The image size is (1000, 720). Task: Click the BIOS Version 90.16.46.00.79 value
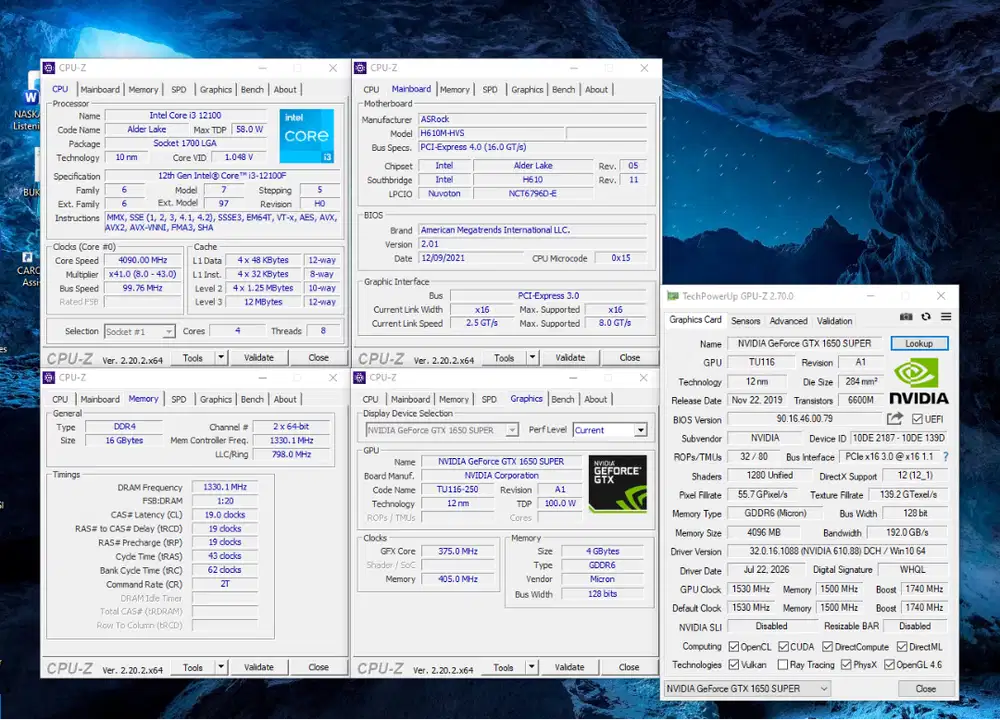point(805,419)
